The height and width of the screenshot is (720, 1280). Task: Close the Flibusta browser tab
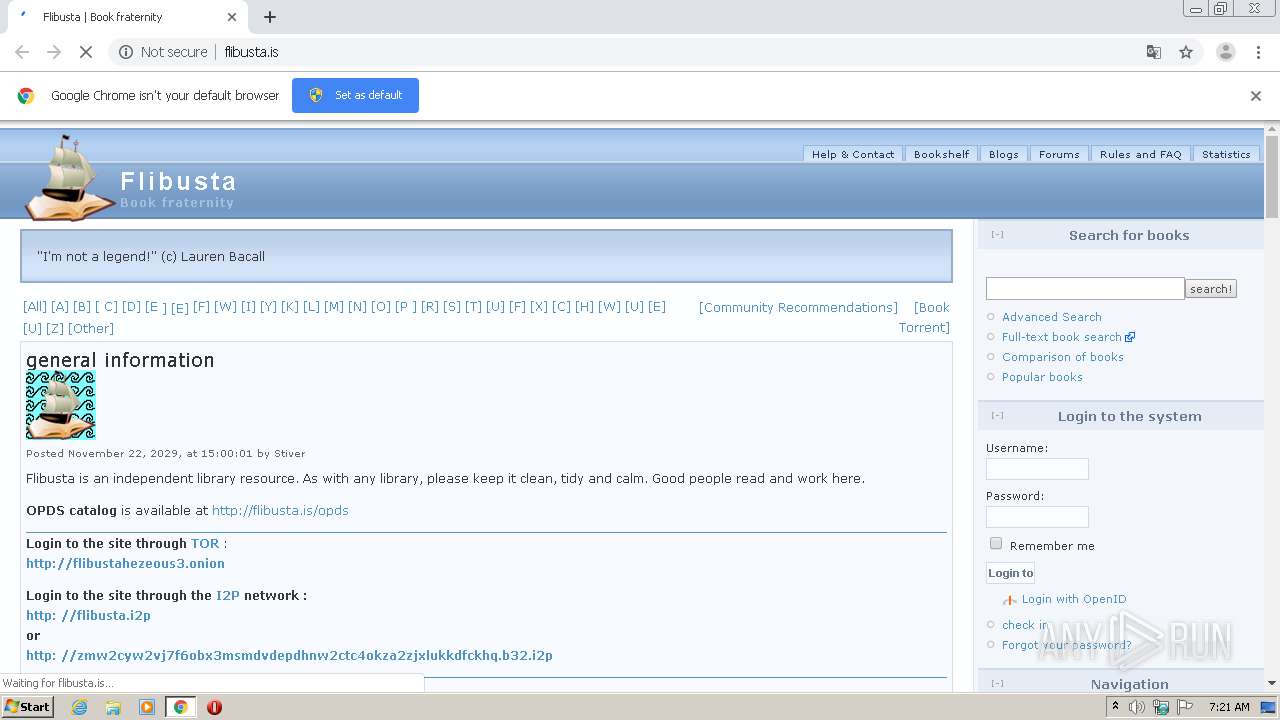[x=232, y=17]
